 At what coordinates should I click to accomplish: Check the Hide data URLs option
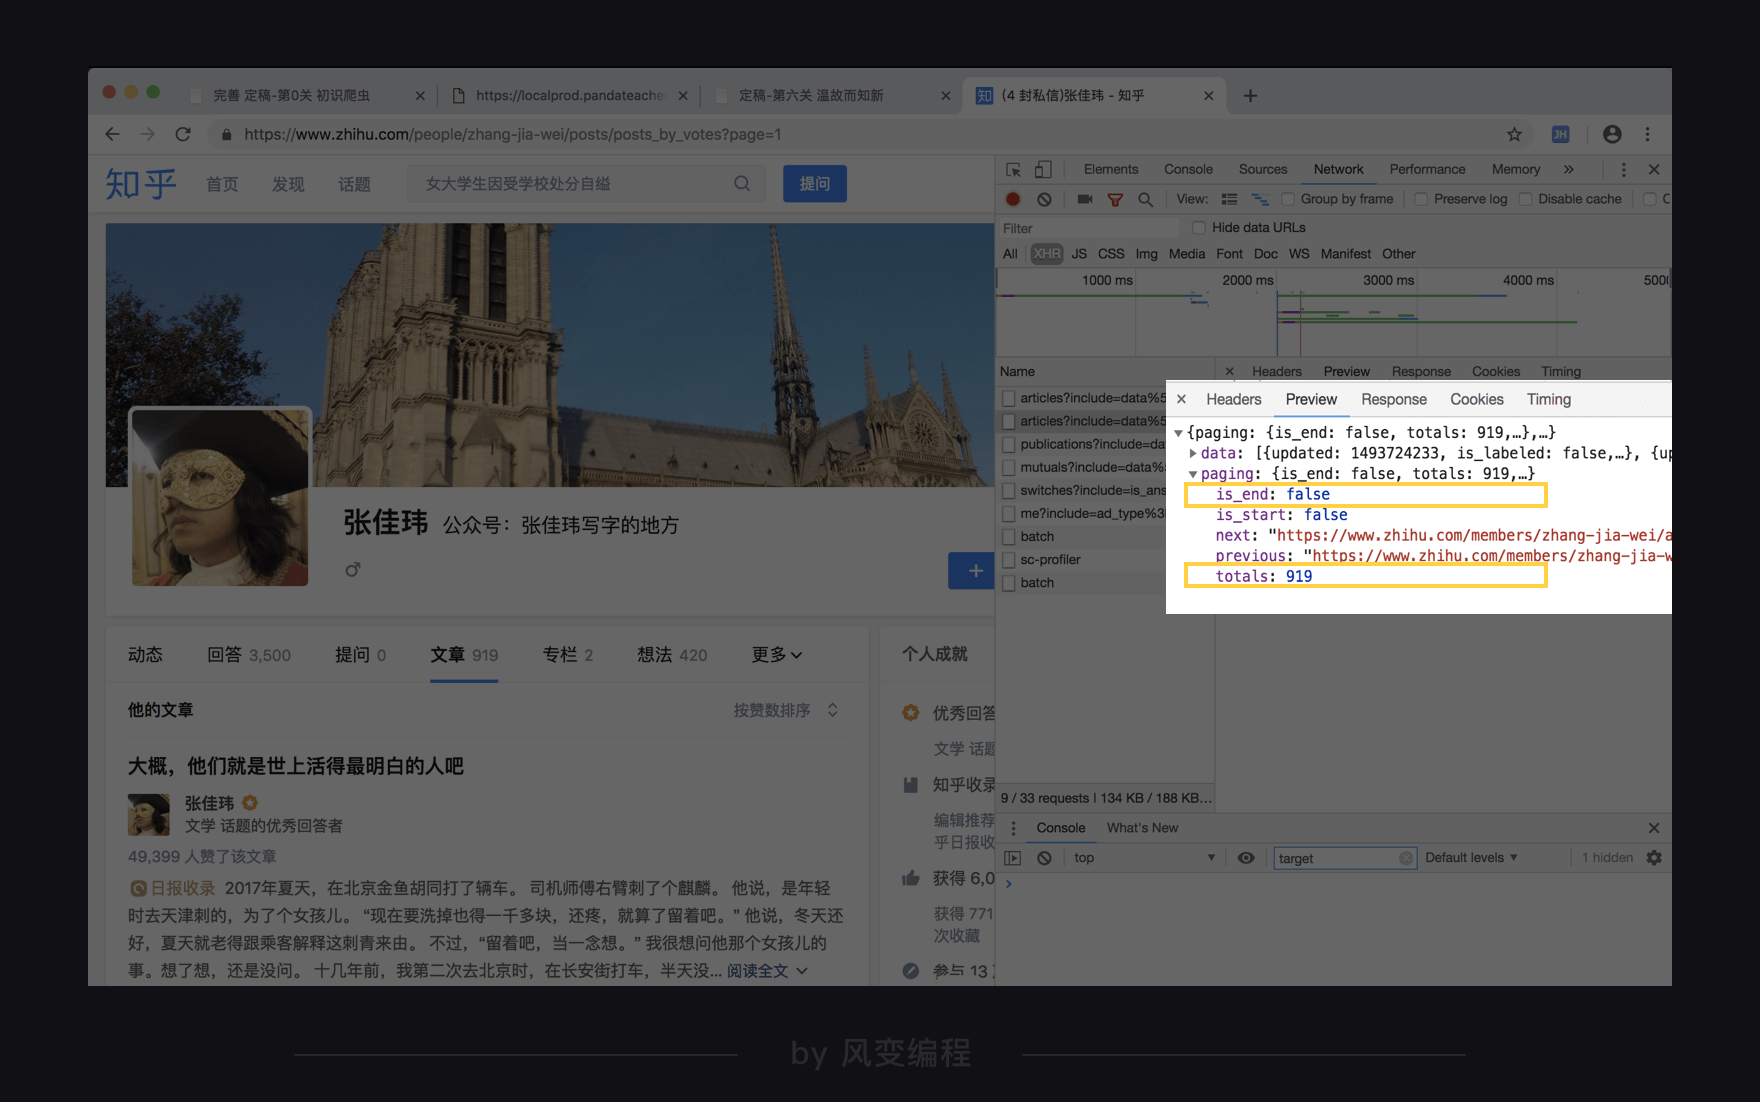(x=1199, y=227)
